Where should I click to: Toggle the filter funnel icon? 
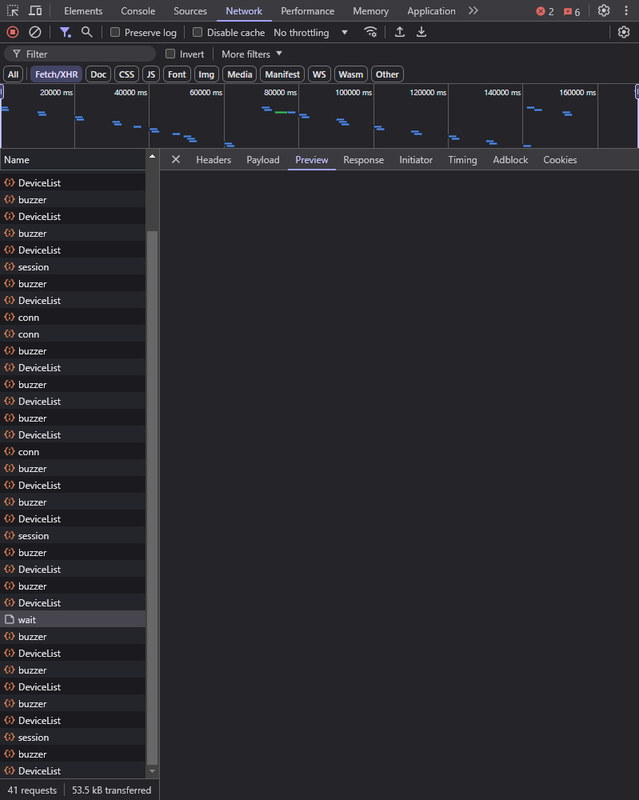pos(65,33)
